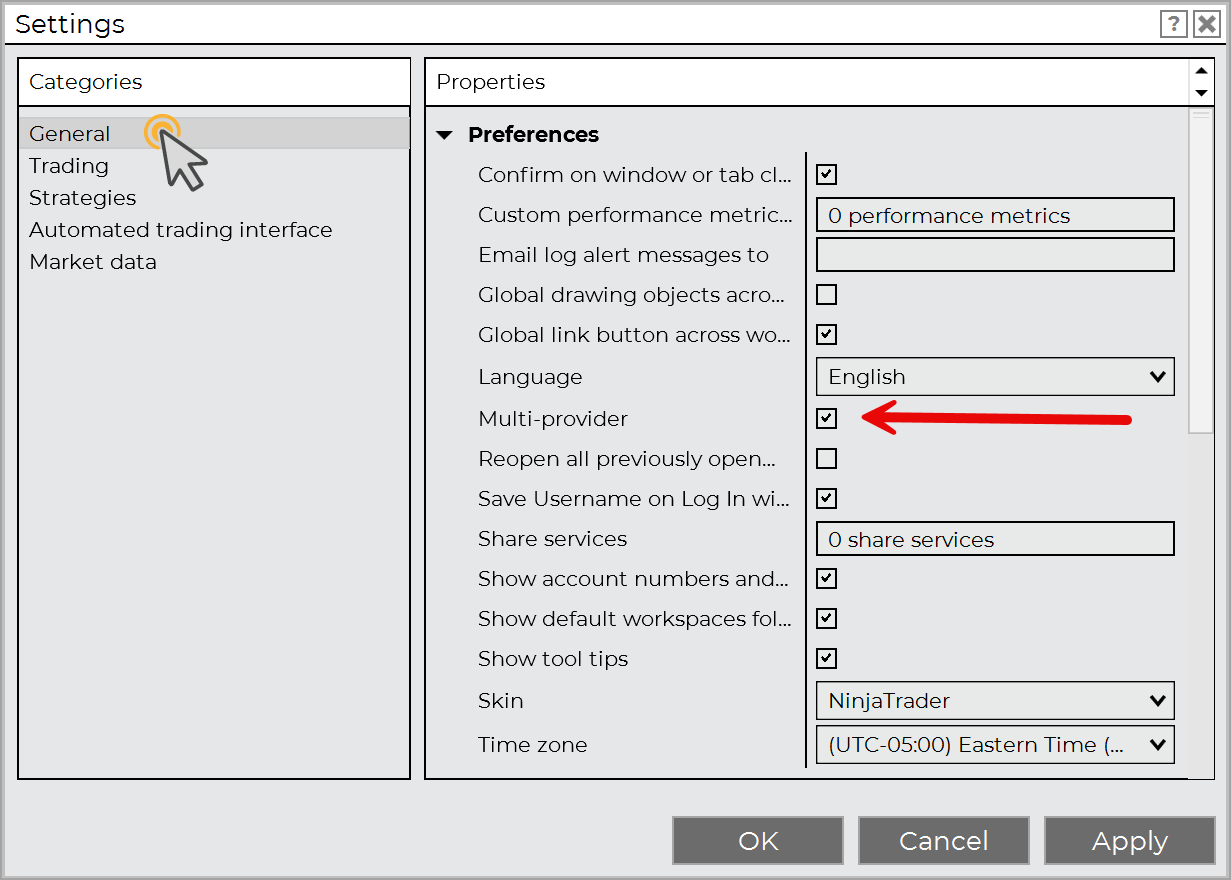Click the Properties panel scroll down arrow

[x=1201, y=93]
